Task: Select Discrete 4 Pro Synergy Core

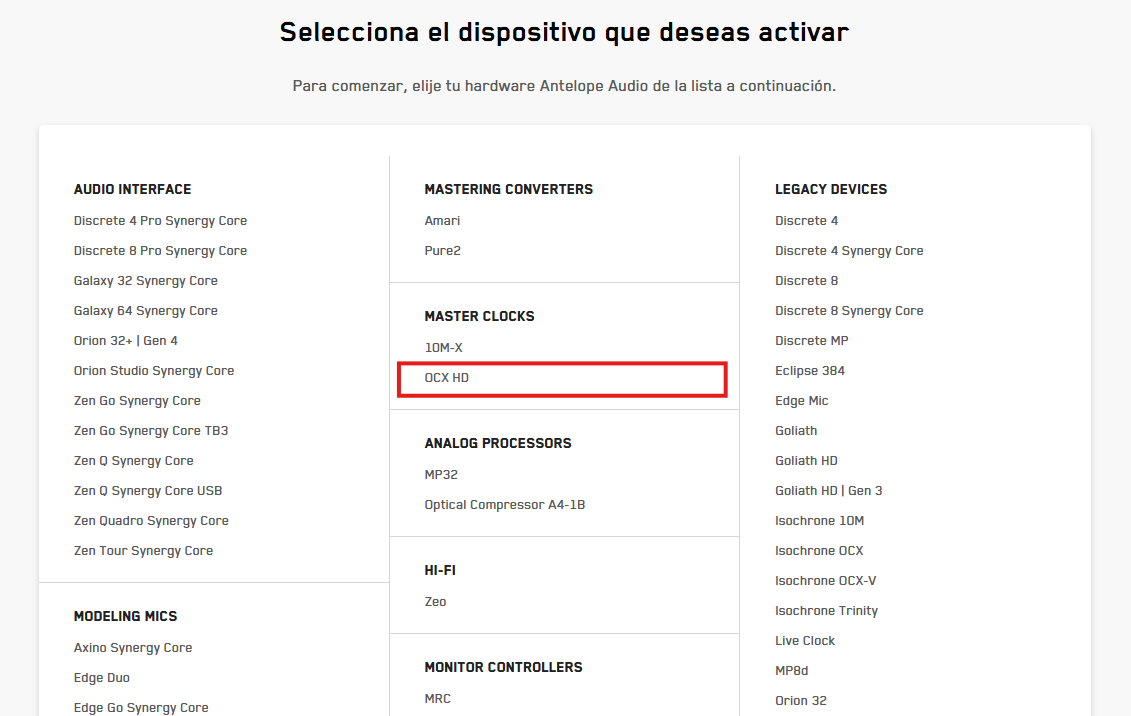Action: tap(160, 221)
